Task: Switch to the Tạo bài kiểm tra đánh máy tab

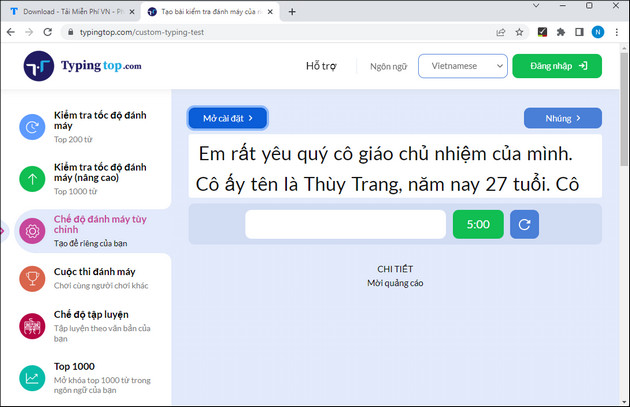Action: point(209,12)
